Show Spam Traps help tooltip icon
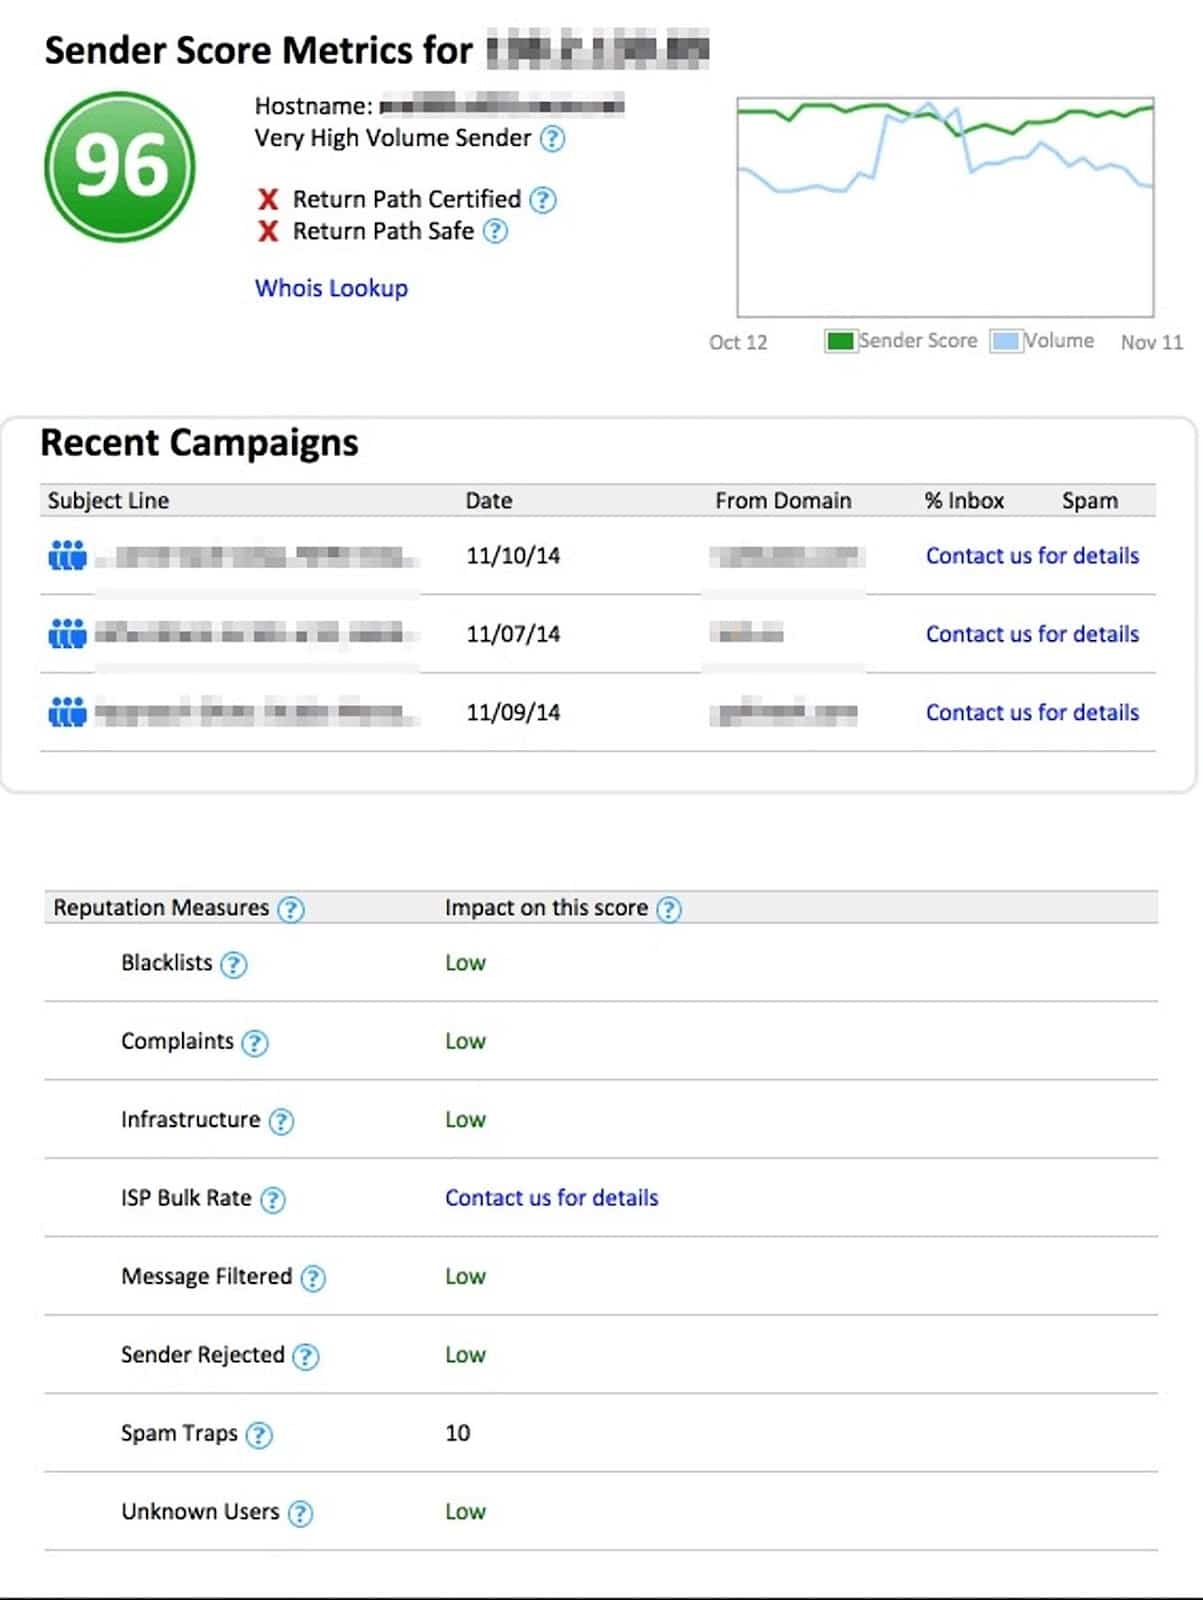The image size is (1203, 1600). pyautogui.click(x=259, y=1435)
